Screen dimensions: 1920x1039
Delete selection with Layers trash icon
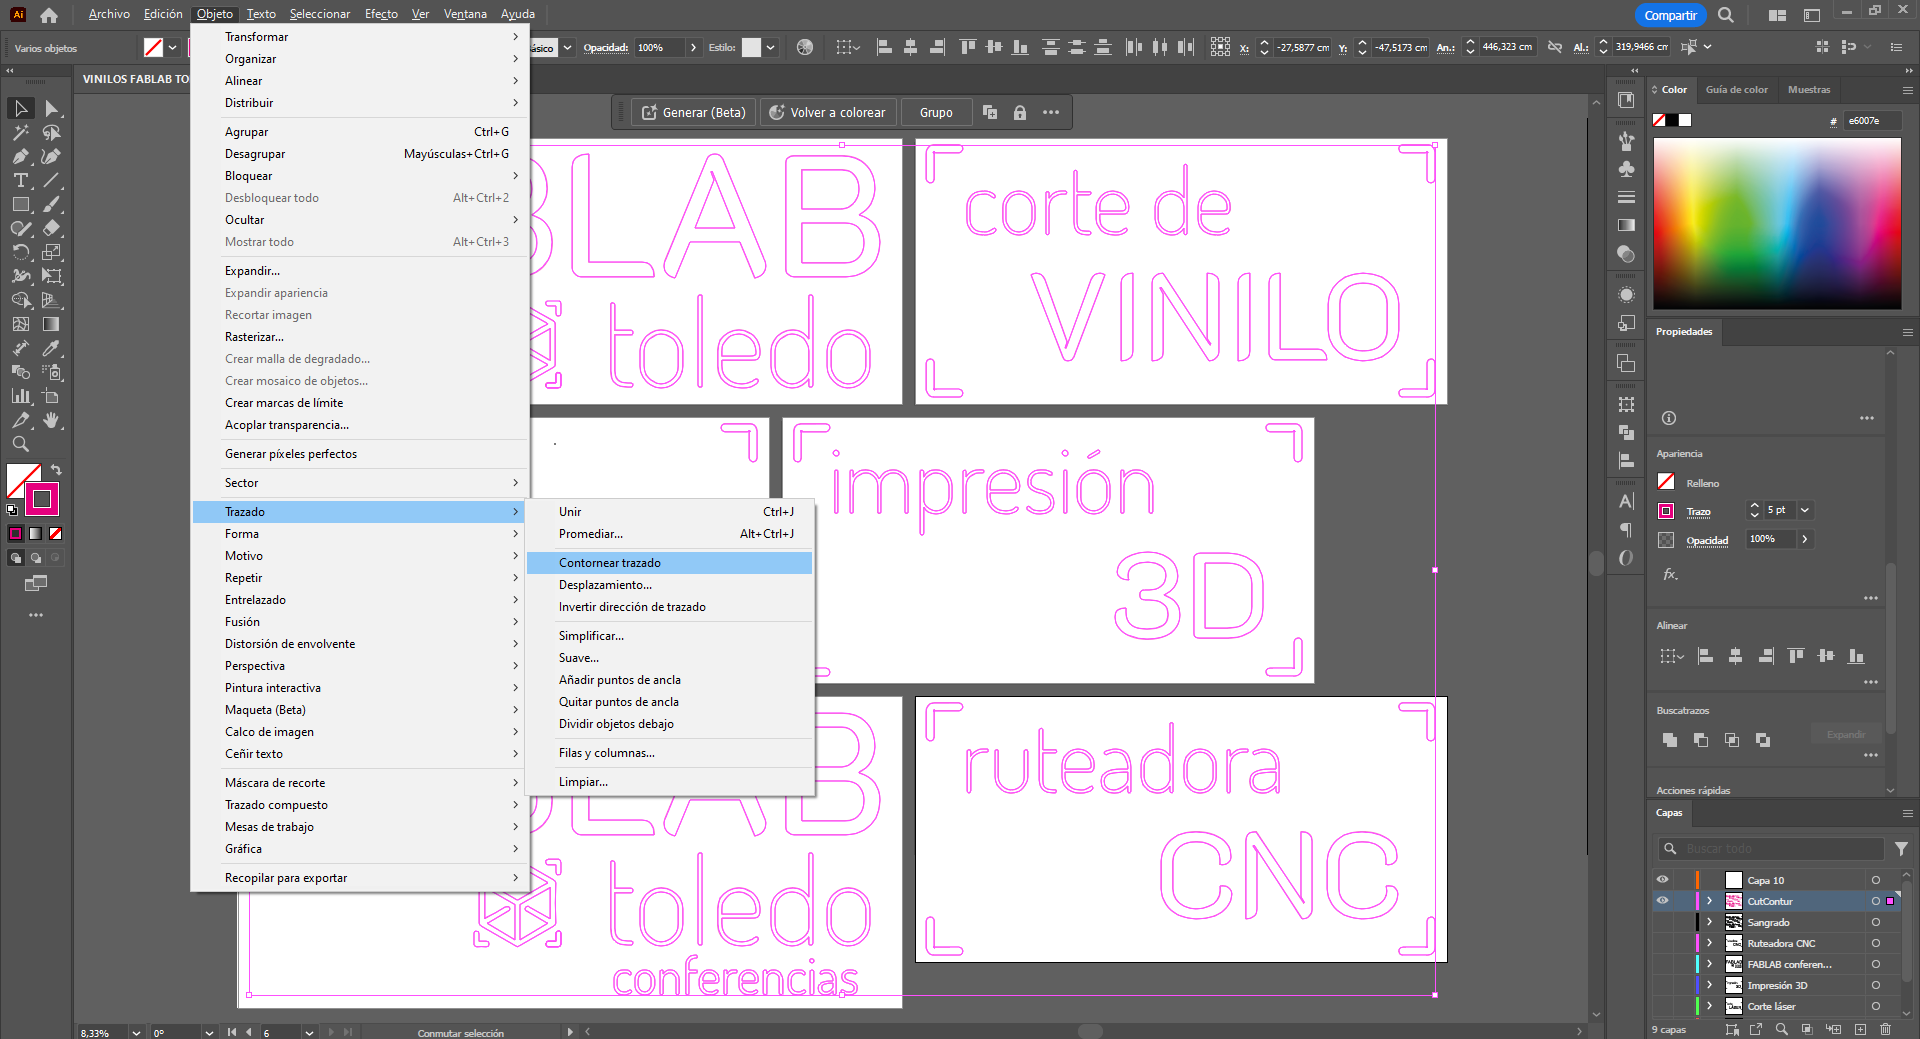1885,1029
